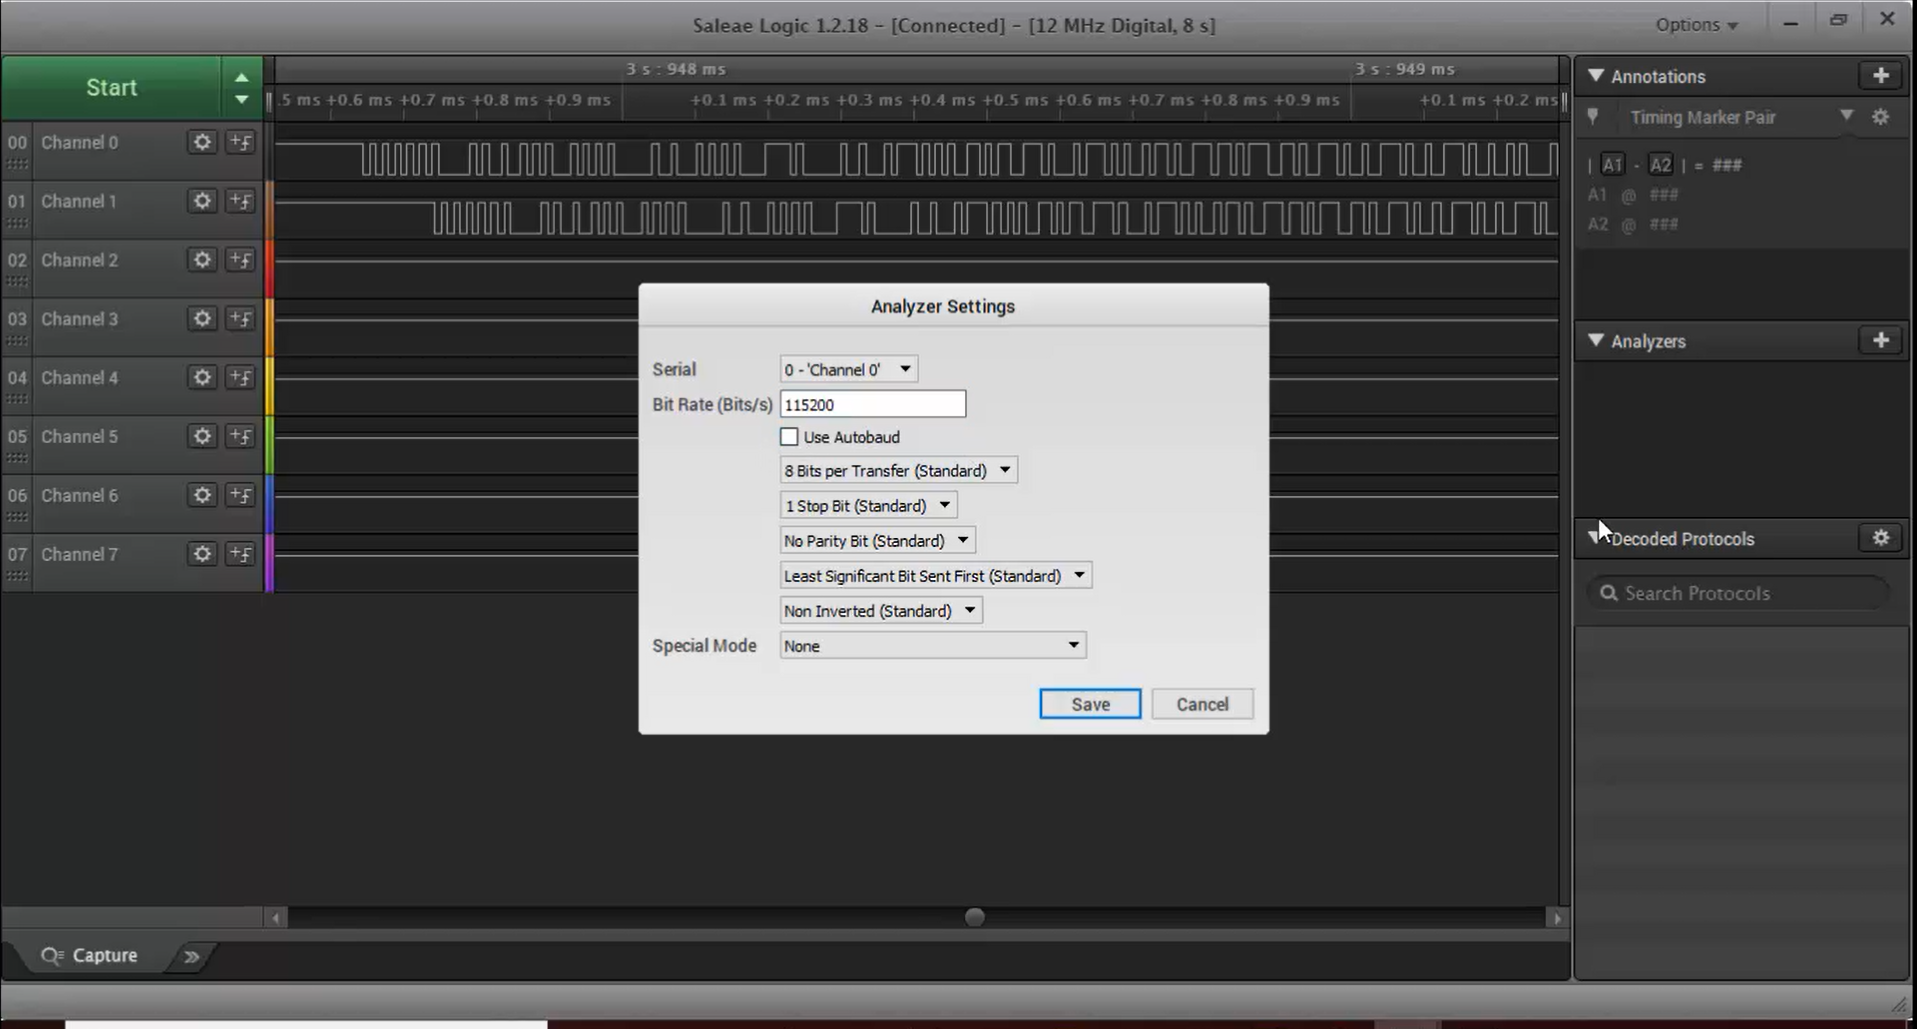Set trigger edge for Channel 3
The image size is (1917, 1029).
coord(240,319)
